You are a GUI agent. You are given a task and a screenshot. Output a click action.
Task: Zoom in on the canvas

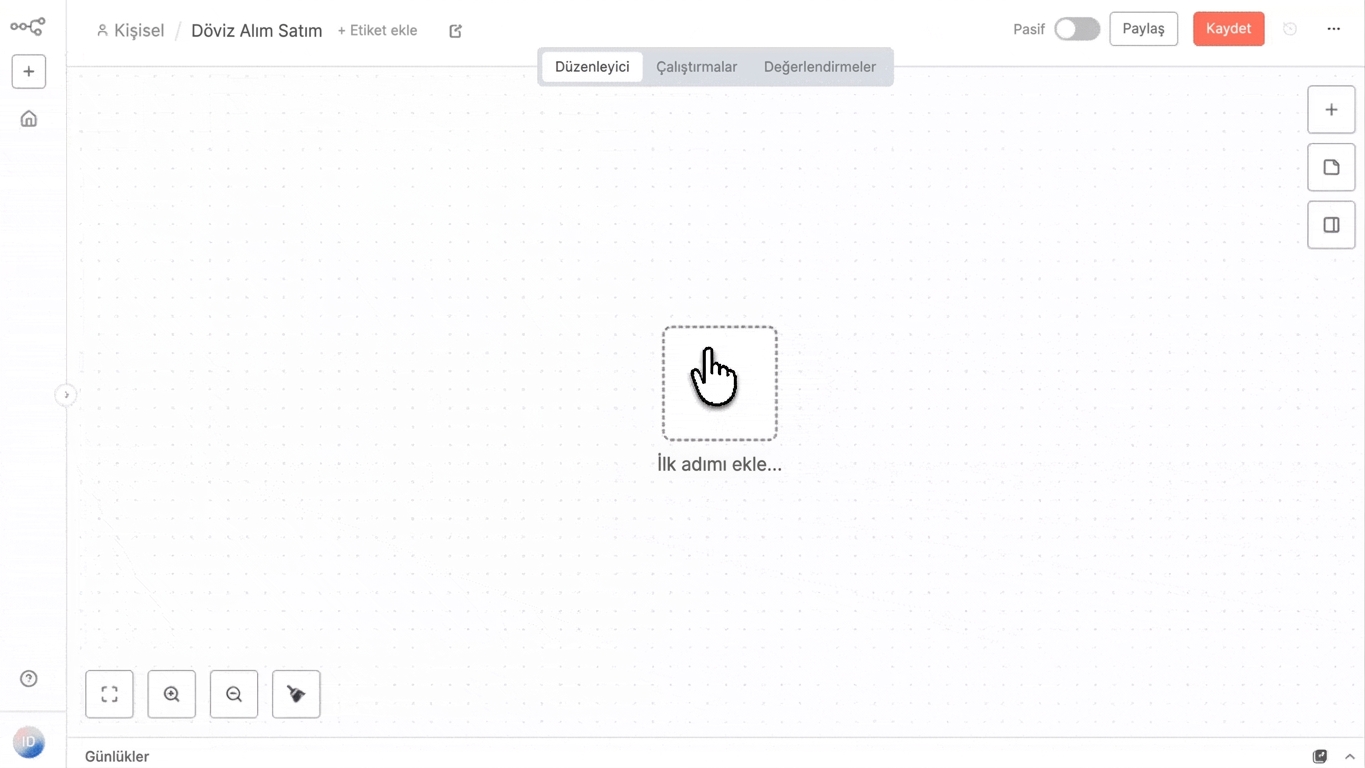pyautogui.click(x=172, y=694)
